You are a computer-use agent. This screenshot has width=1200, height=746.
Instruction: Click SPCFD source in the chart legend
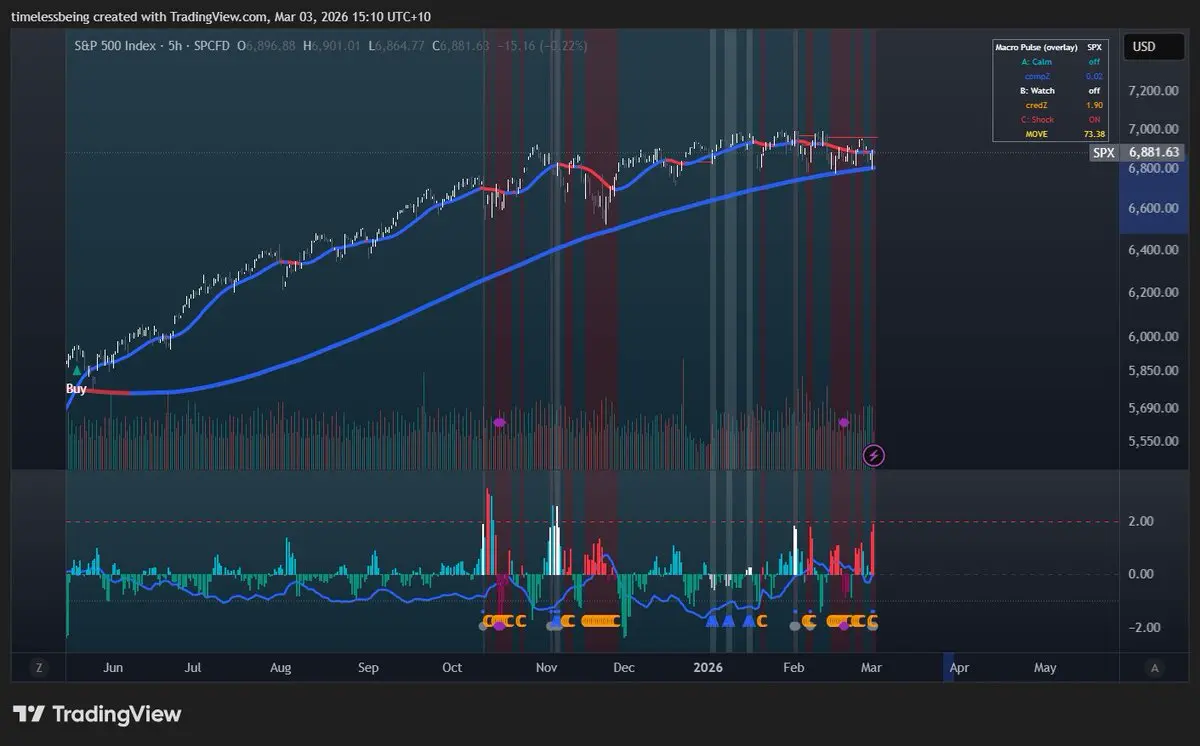pyautogui.click(x=210, y=46)
